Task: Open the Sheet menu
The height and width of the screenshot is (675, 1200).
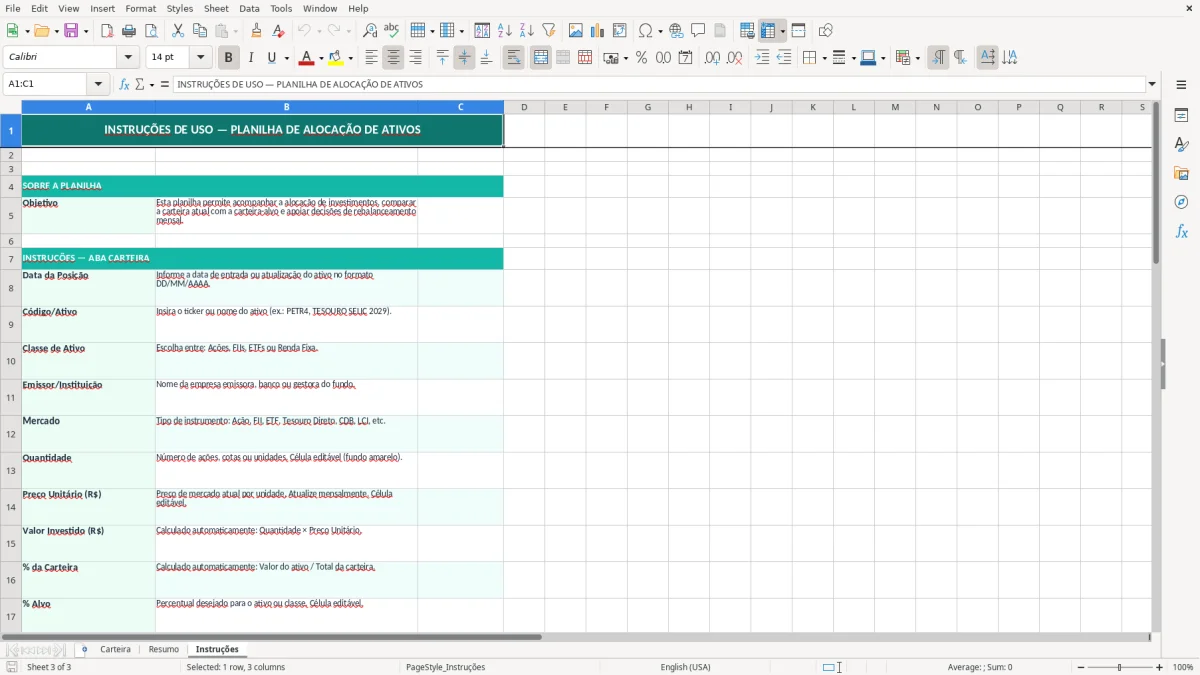Action: pos(216,8)
